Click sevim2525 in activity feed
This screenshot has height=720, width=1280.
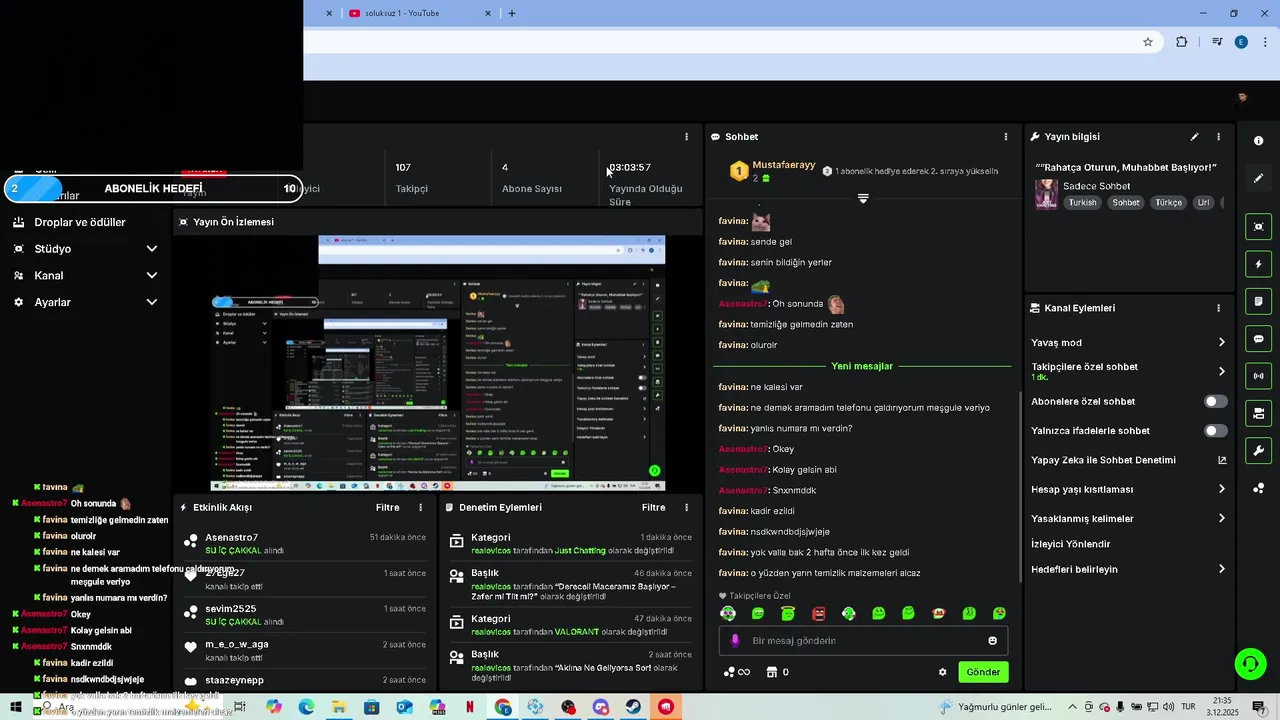coord(231,609)
